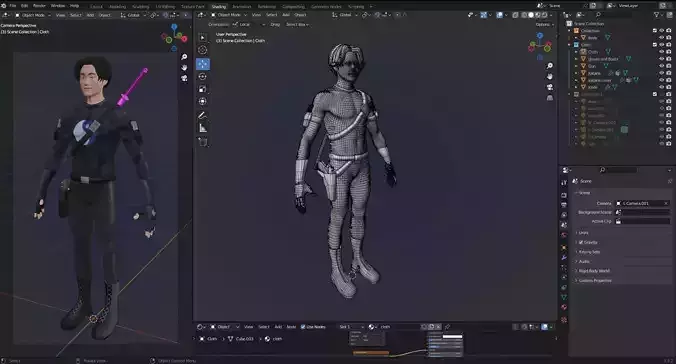Viewport: 676px width, 364px height.
Task: Select the Move tool in main viewport toolbar
Action: (203, 64)
